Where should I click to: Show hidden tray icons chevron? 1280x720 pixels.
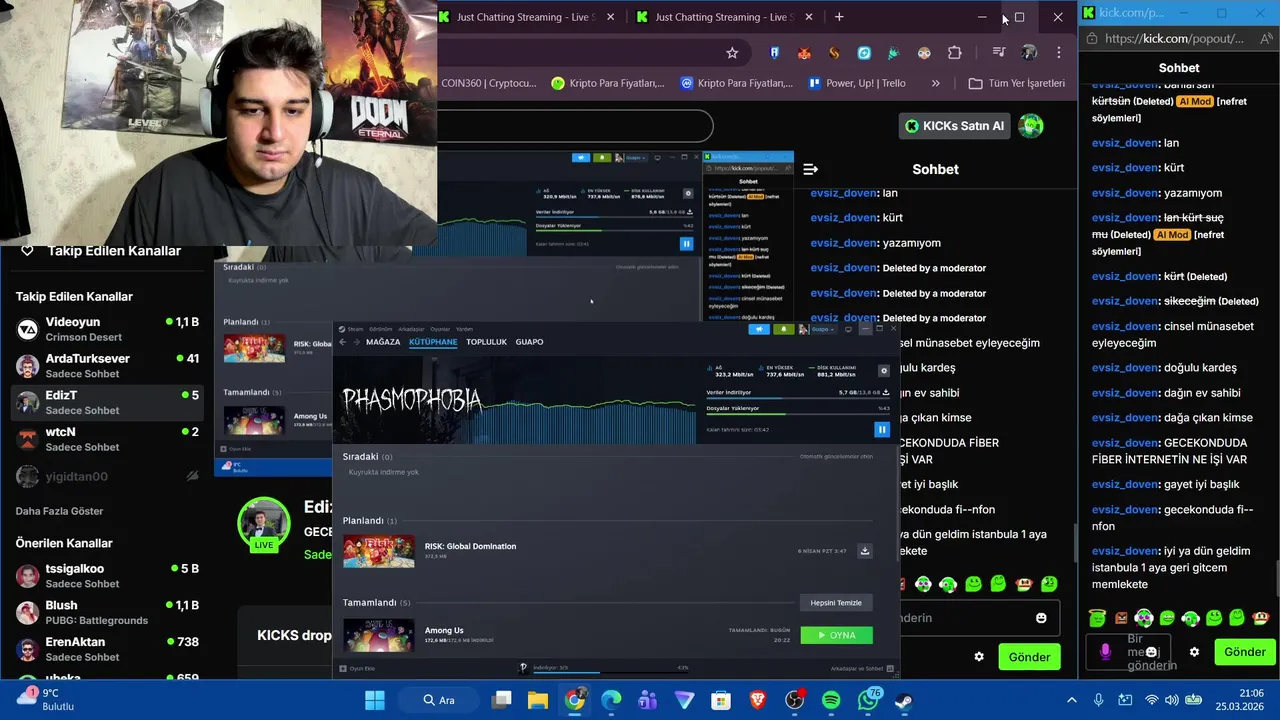coord(1072,700)
